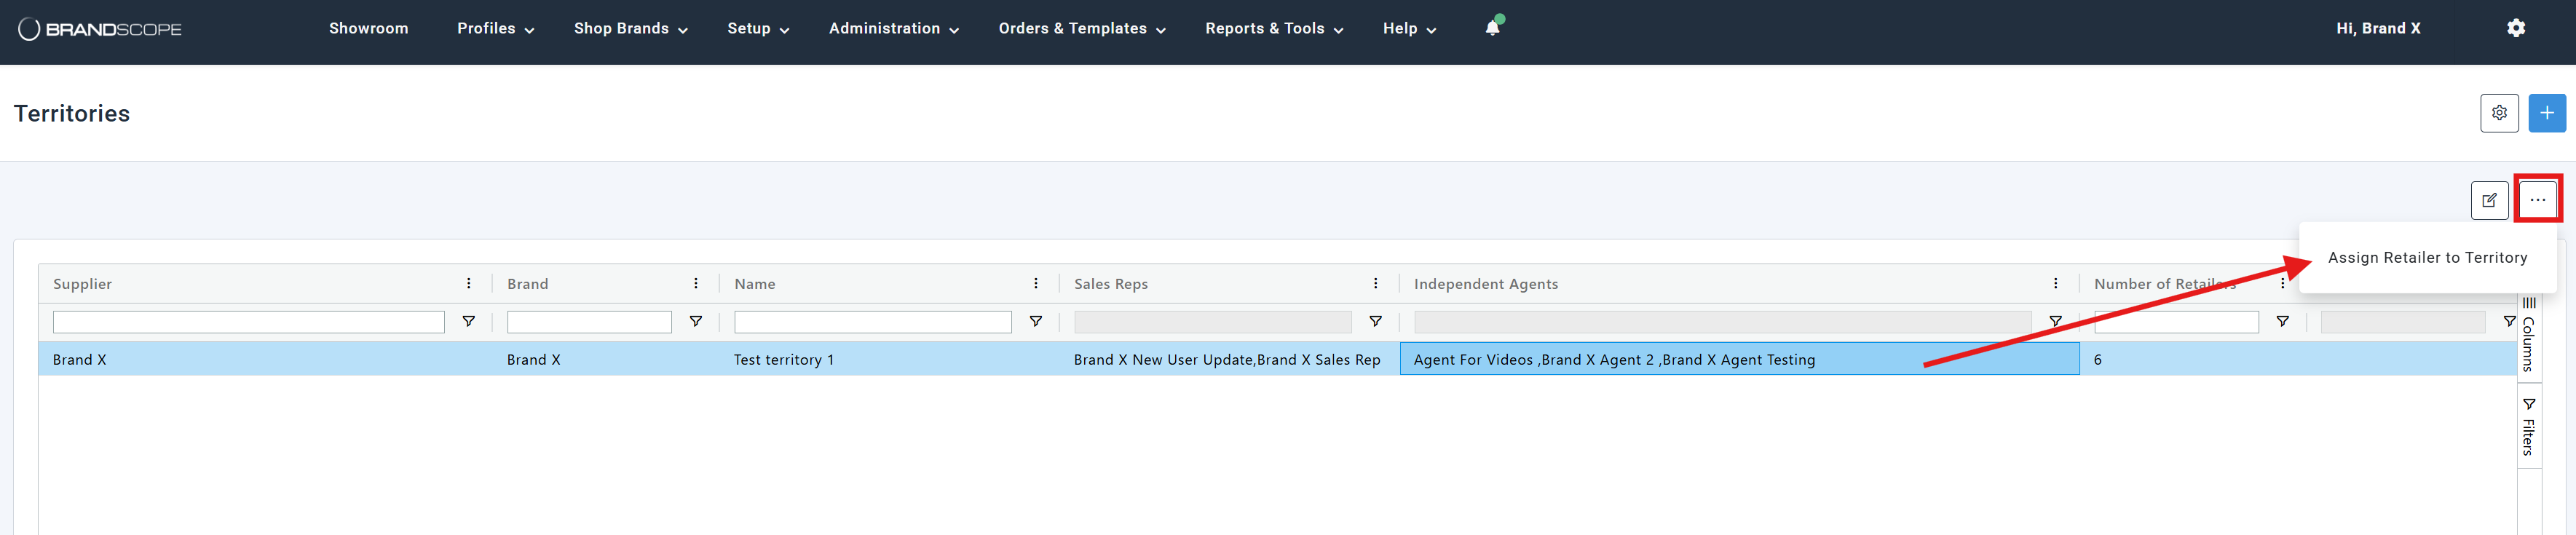Open the Administration dropdown menu
This screenshot has height=535, width=2576.
[x=893, y=29]
